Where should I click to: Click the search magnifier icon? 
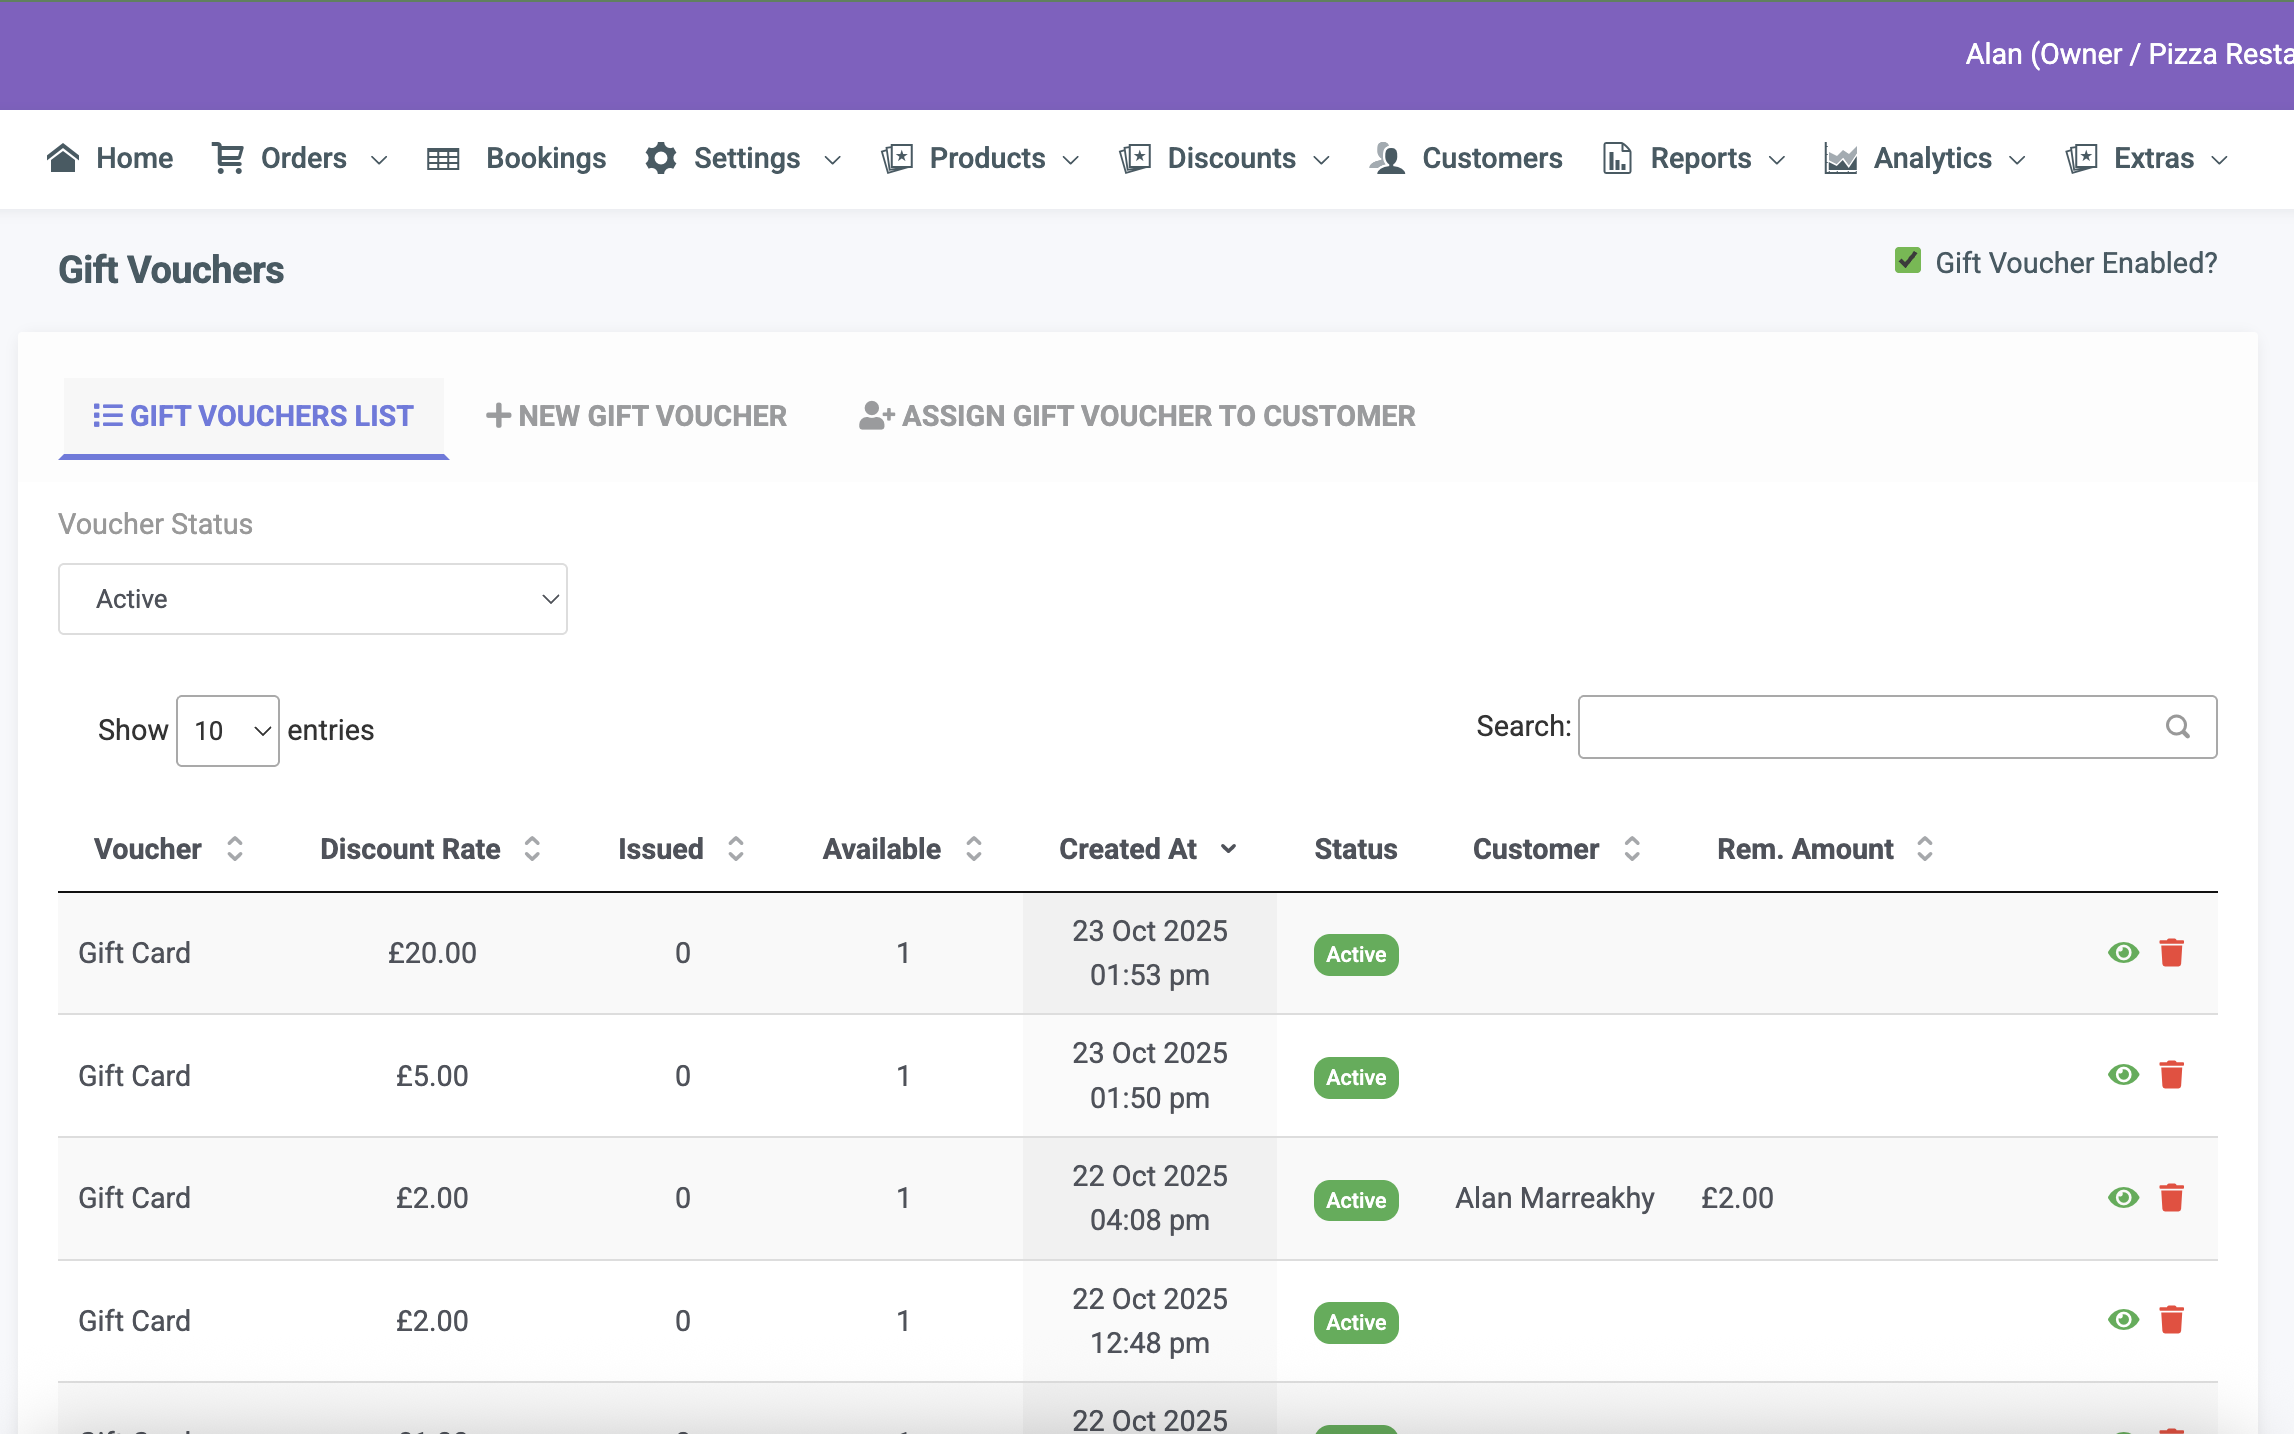pyautogui.click(x=2178, y=727)
